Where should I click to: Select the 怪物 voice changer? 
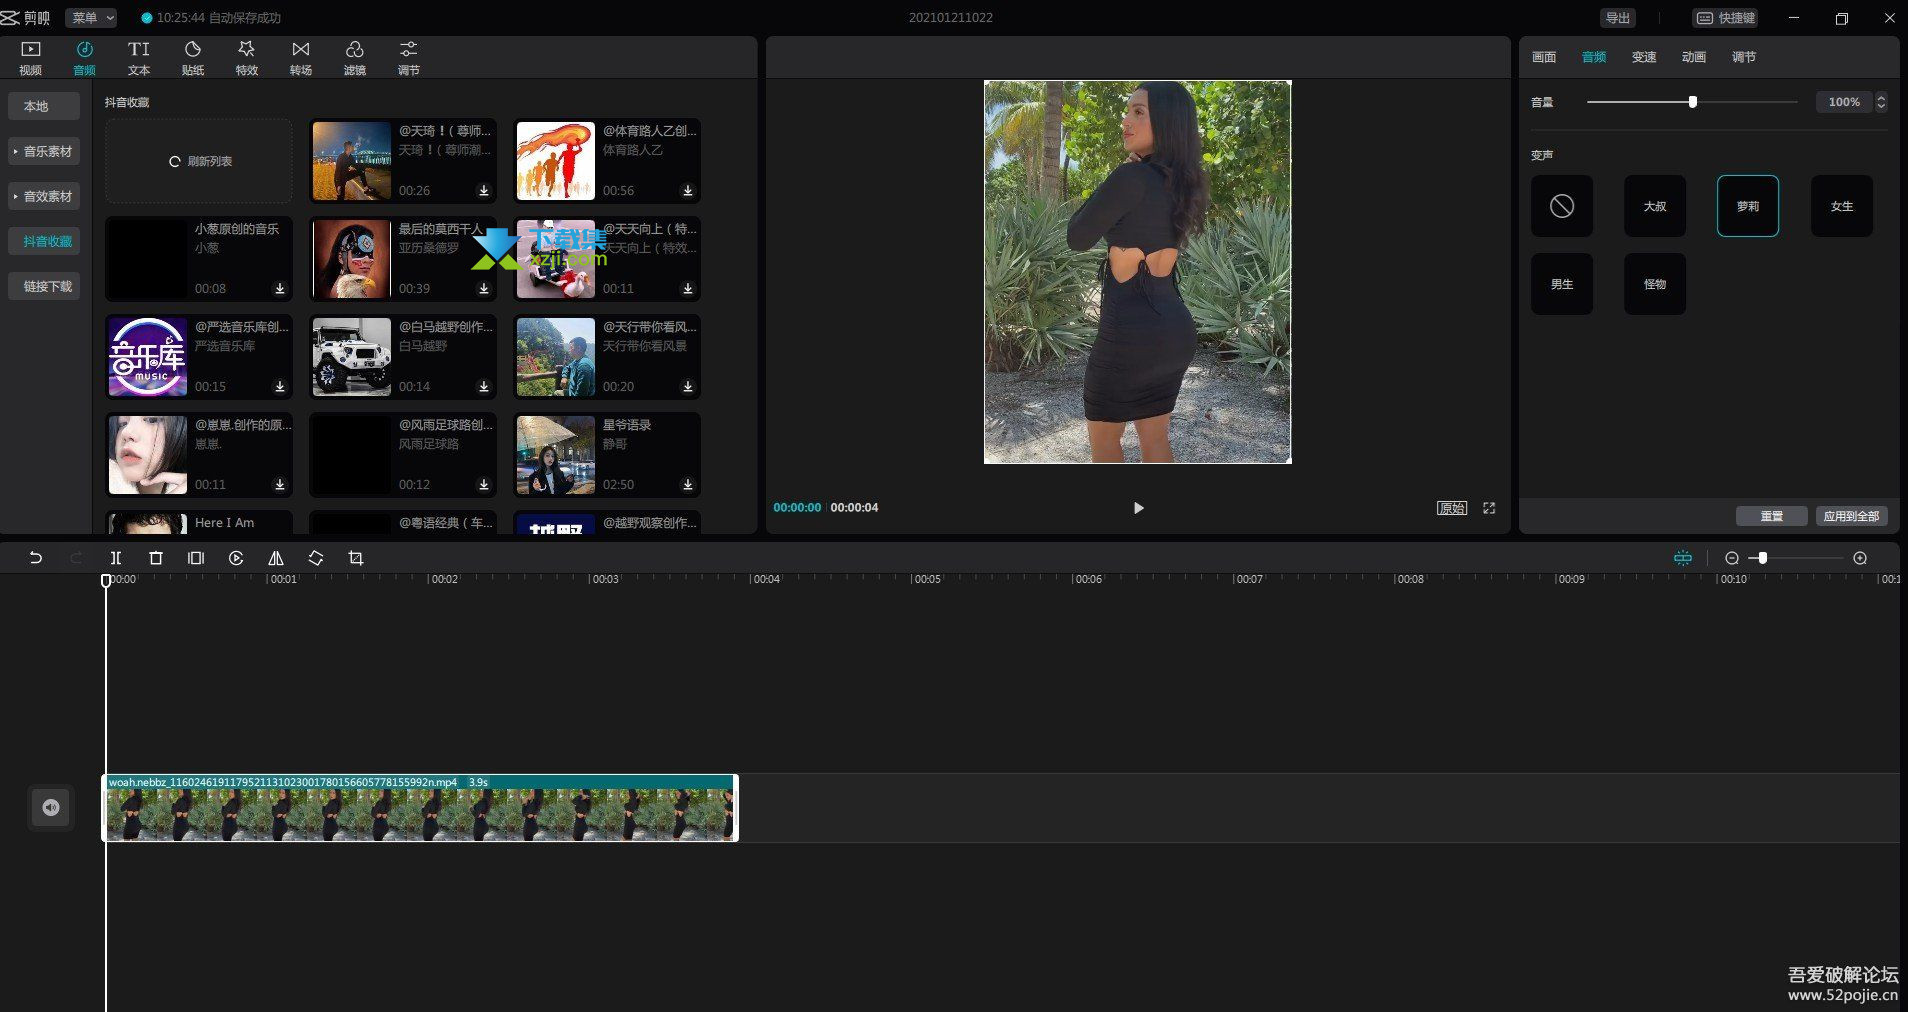coord(1655,284)
